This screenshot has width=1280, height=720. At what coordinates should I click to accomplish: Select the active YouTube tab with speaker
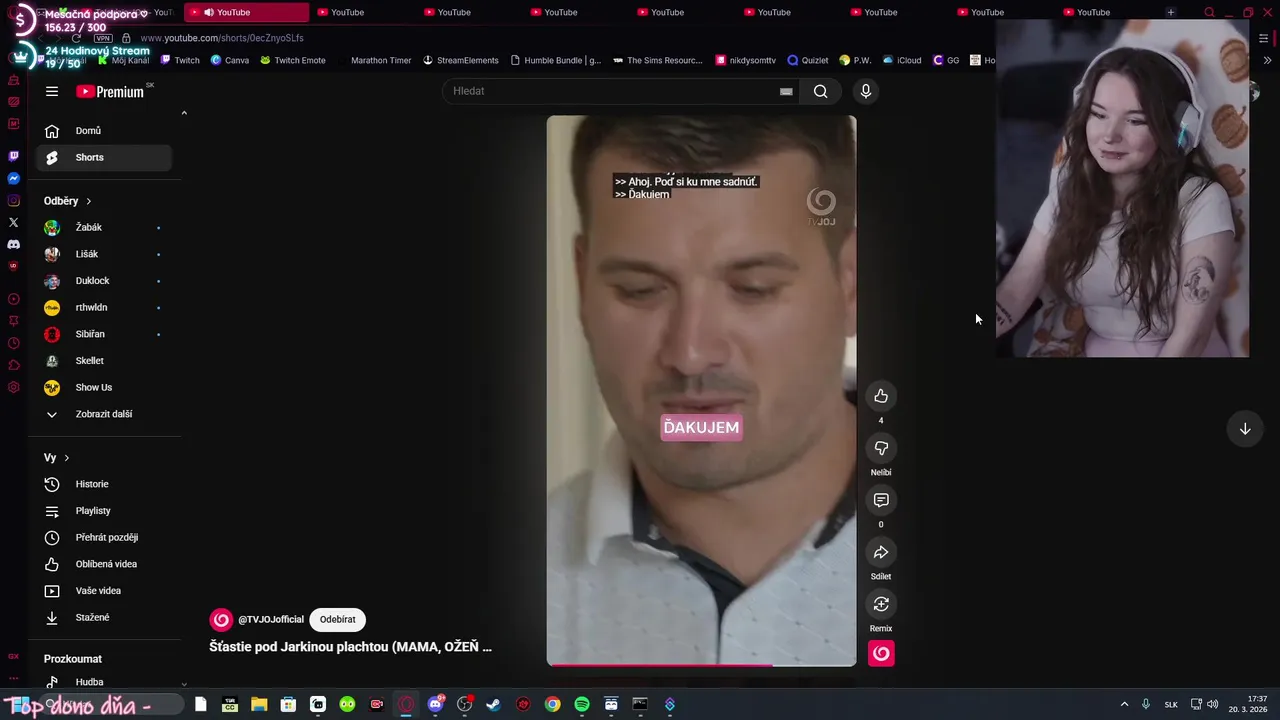click(246, 12)
